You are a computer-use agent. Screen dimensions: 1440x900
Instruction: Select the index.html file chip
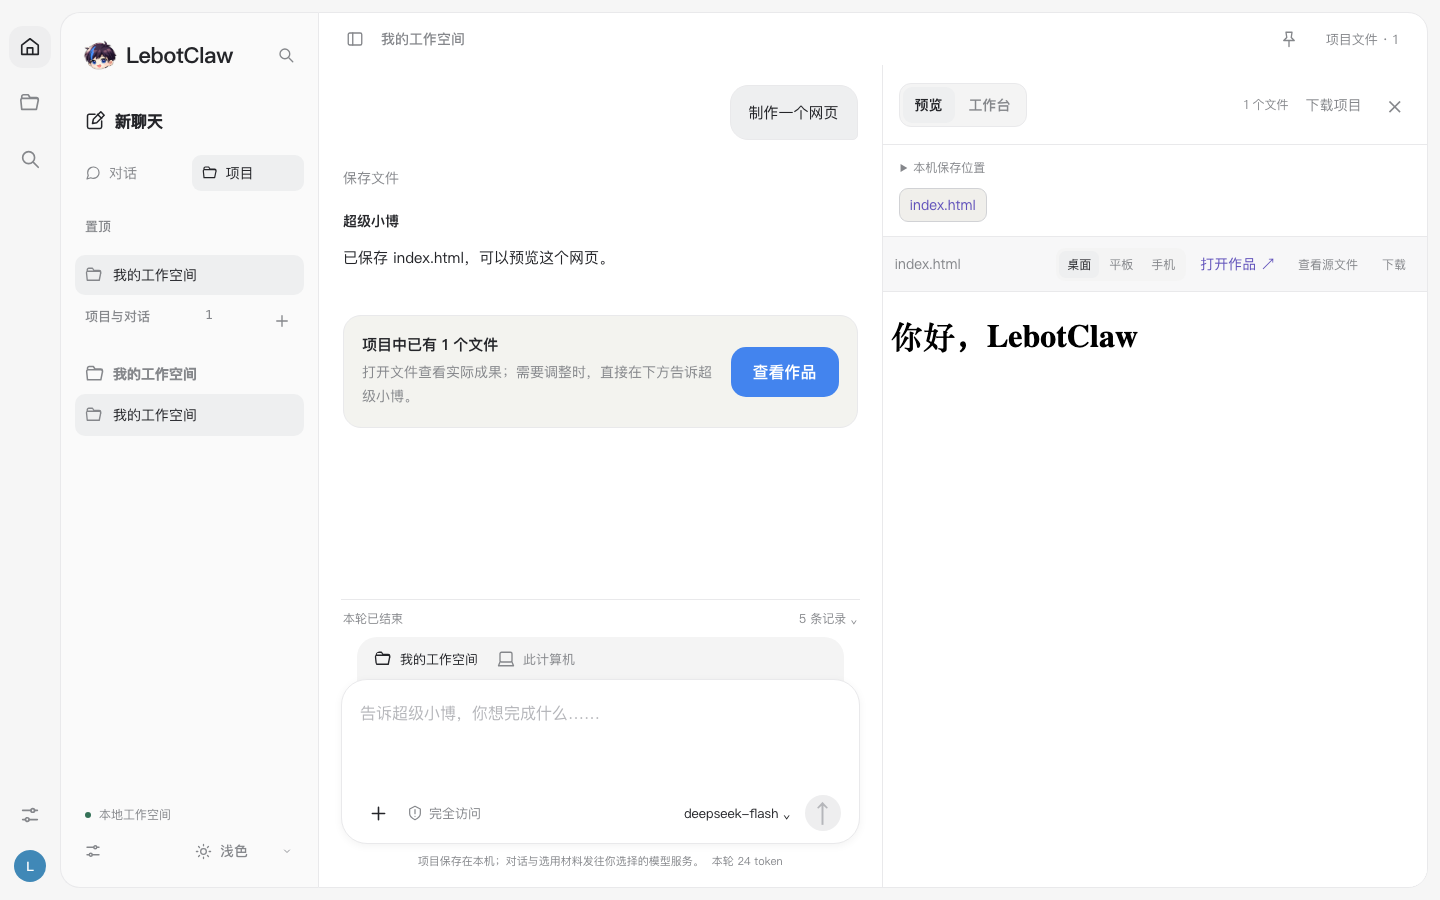[x=943, y=205]
